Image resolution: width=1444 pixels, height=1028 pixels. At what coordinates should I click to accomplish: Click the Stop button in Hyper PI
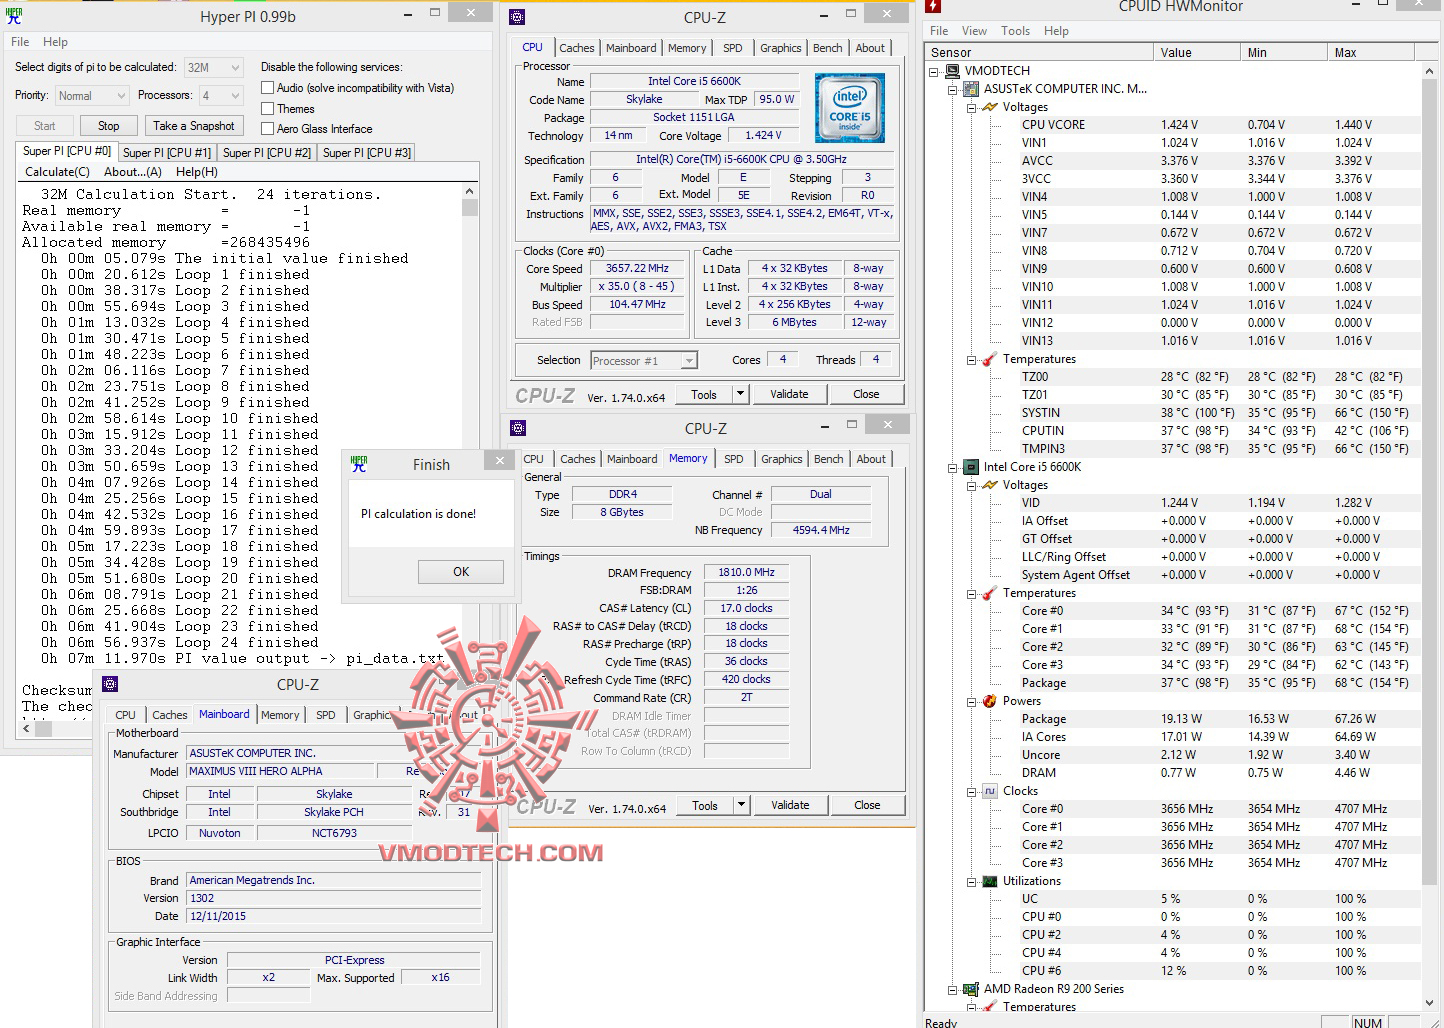click(109, 126)
